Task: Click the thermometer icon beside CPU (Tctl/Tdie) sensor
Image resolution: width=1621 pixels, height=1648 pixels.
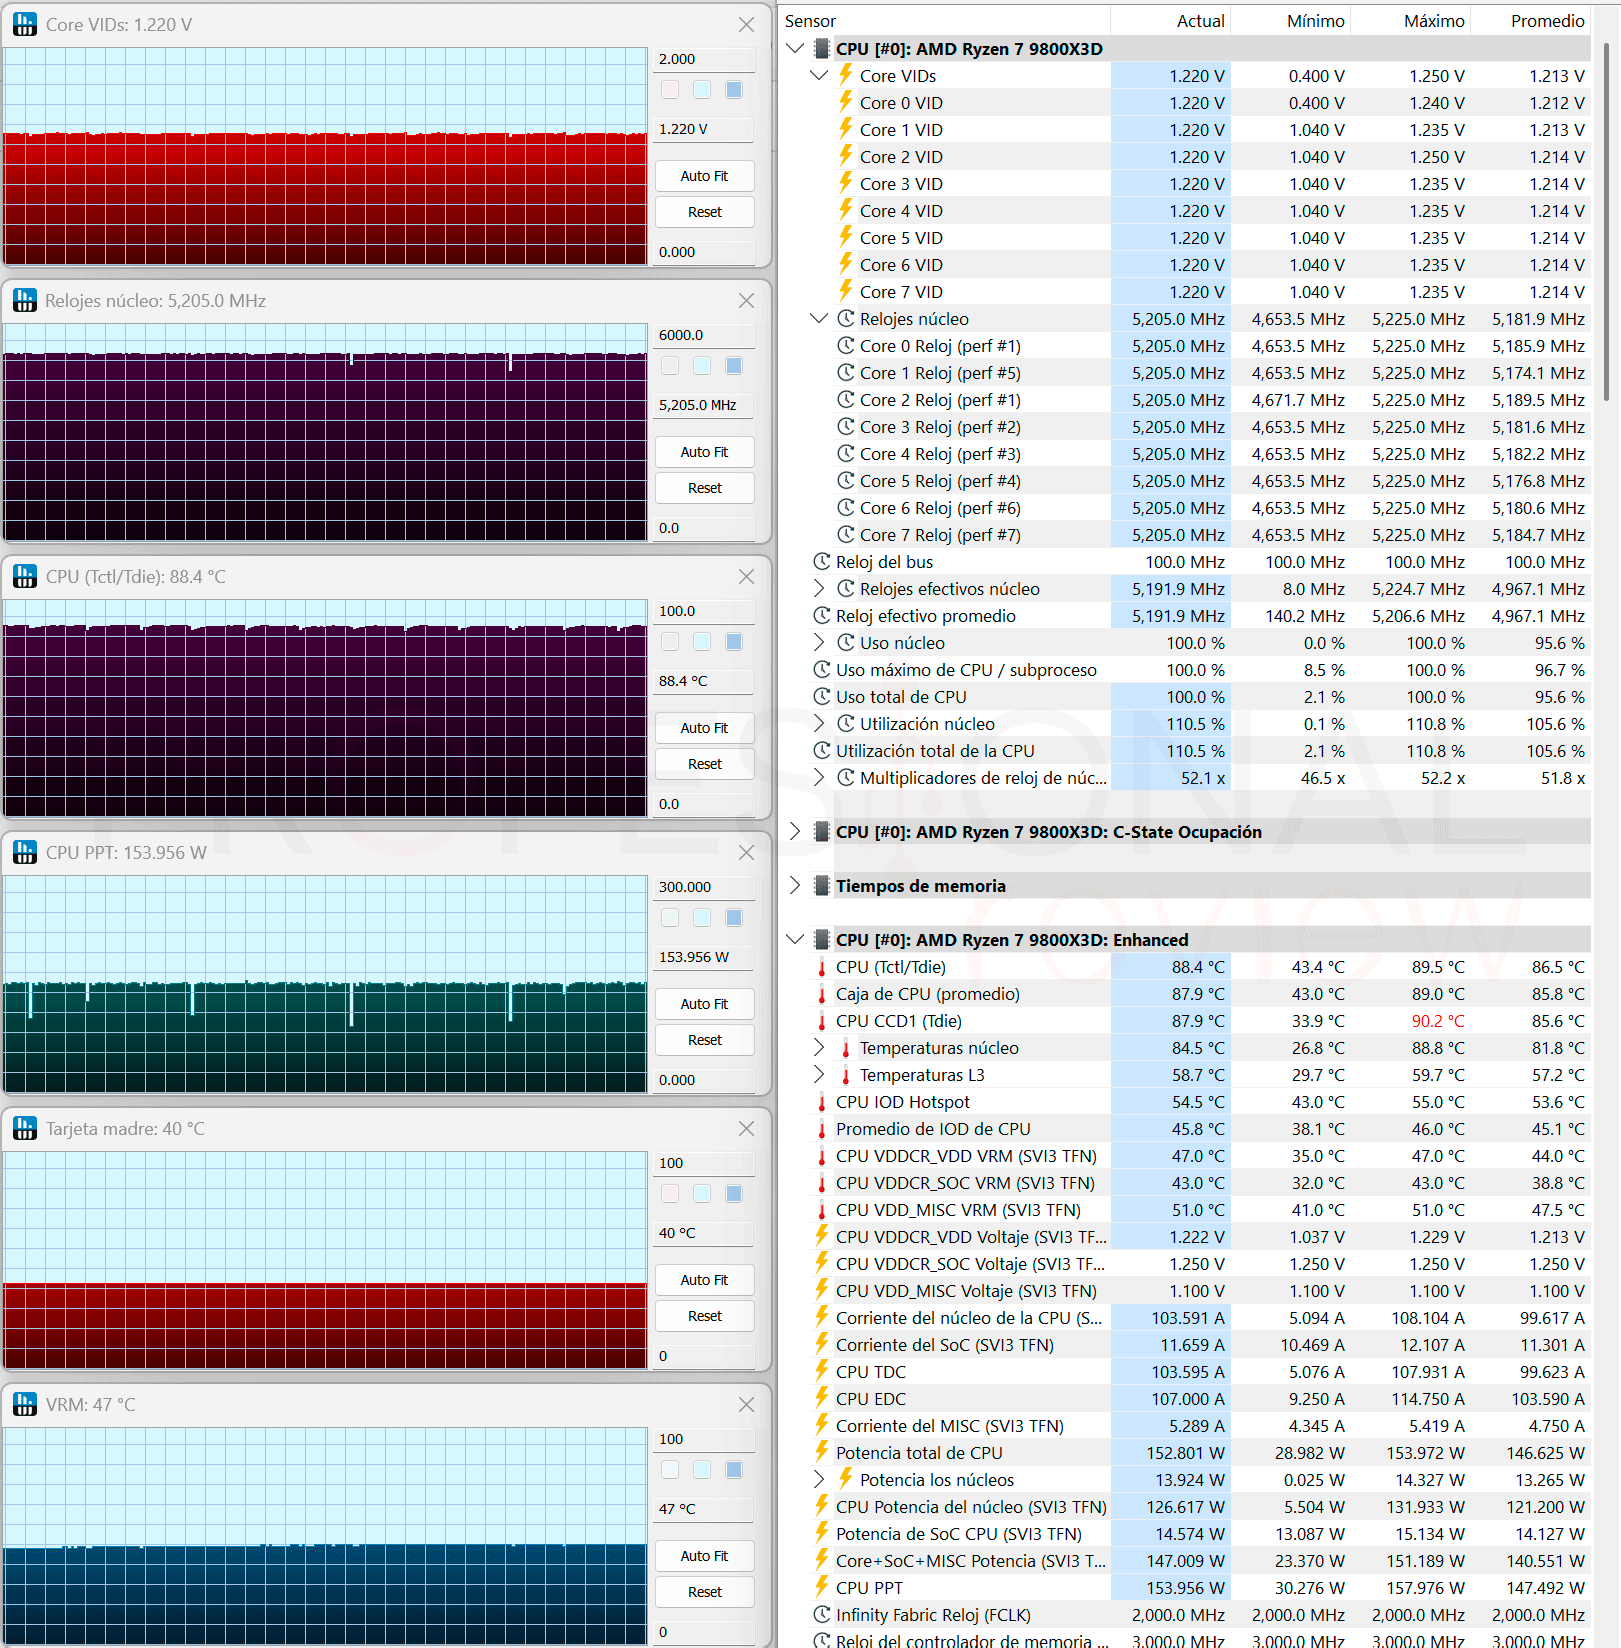Action: pyautogui.click(x=822, y=967)
